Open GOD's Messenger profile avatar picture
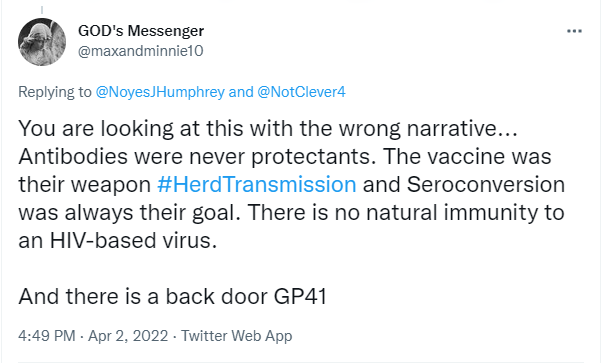This screenshot has width=602, height=363. (42, 42)
